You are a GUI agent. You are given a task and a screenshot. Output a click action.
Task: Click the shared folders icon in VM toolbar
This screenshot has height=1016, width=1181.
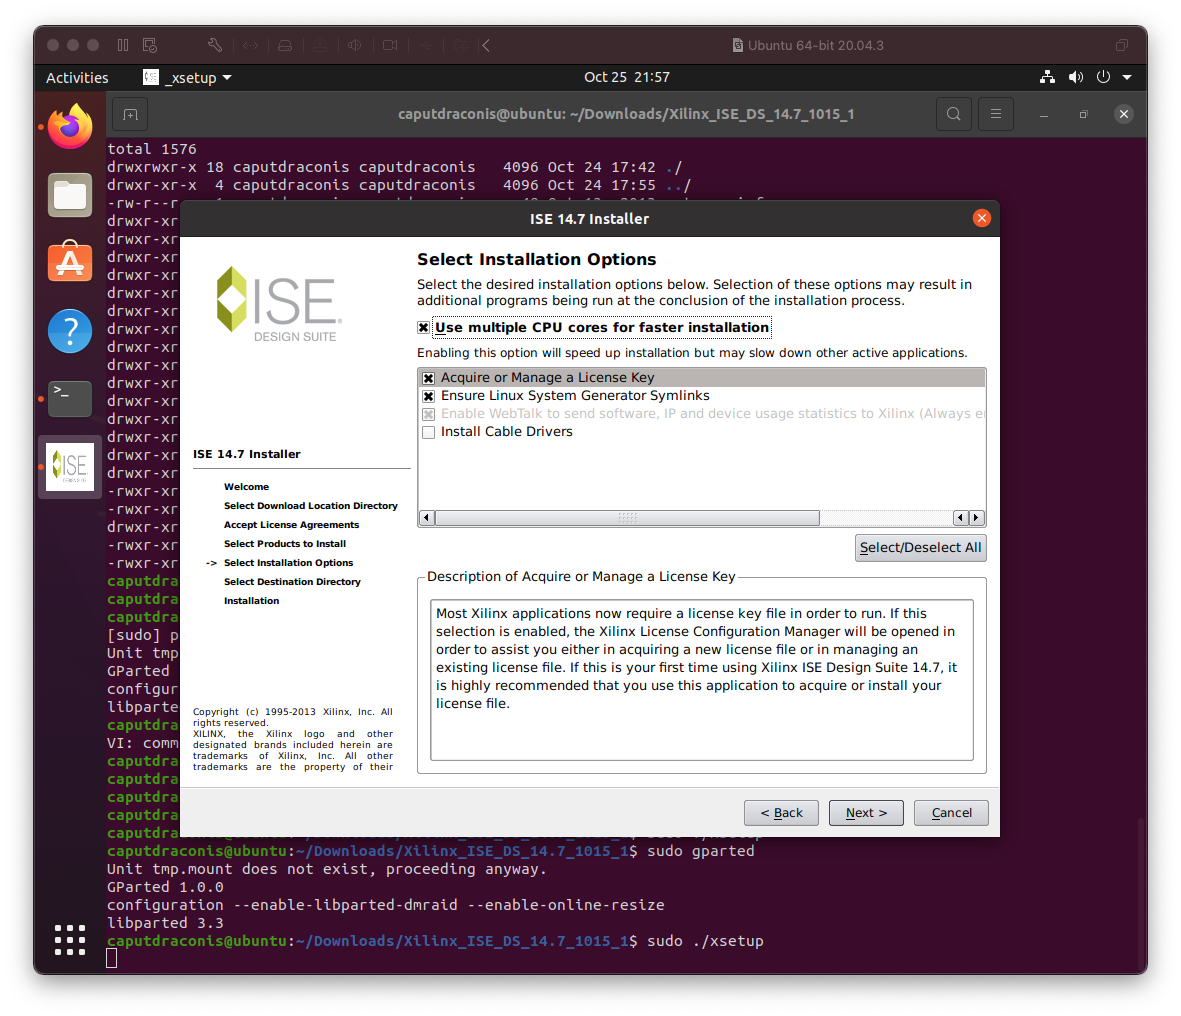click(x=461, y=45)
